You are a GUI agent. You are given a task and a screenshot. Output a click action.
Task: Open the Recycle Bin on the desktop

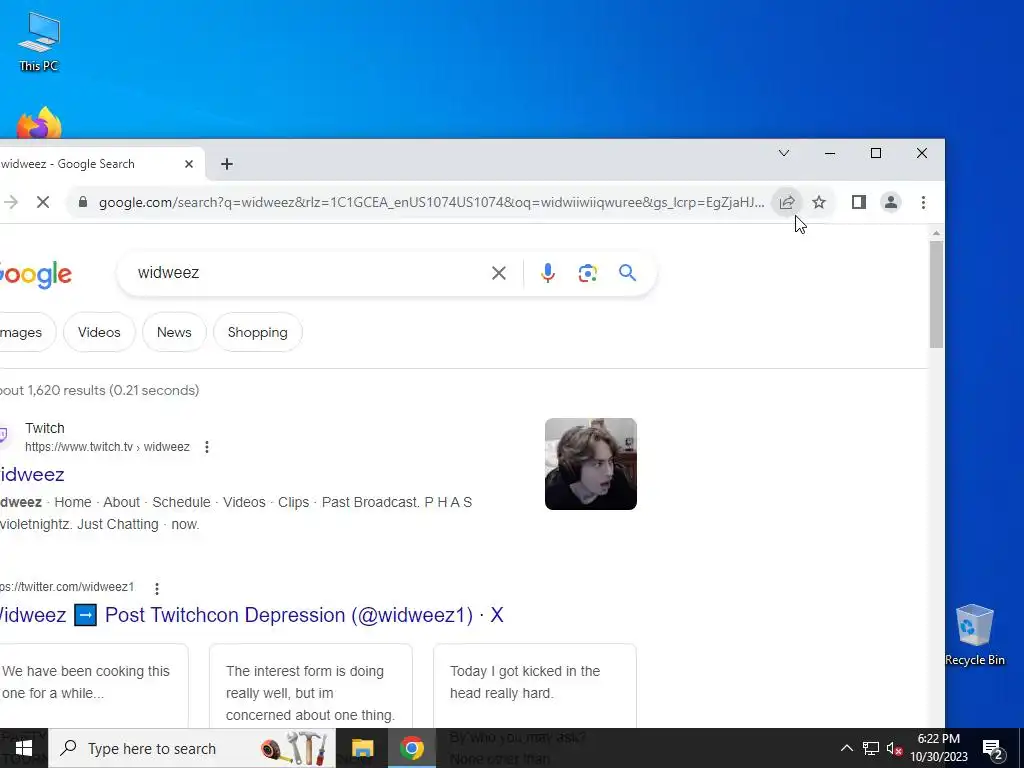click(x=974, y=634)
